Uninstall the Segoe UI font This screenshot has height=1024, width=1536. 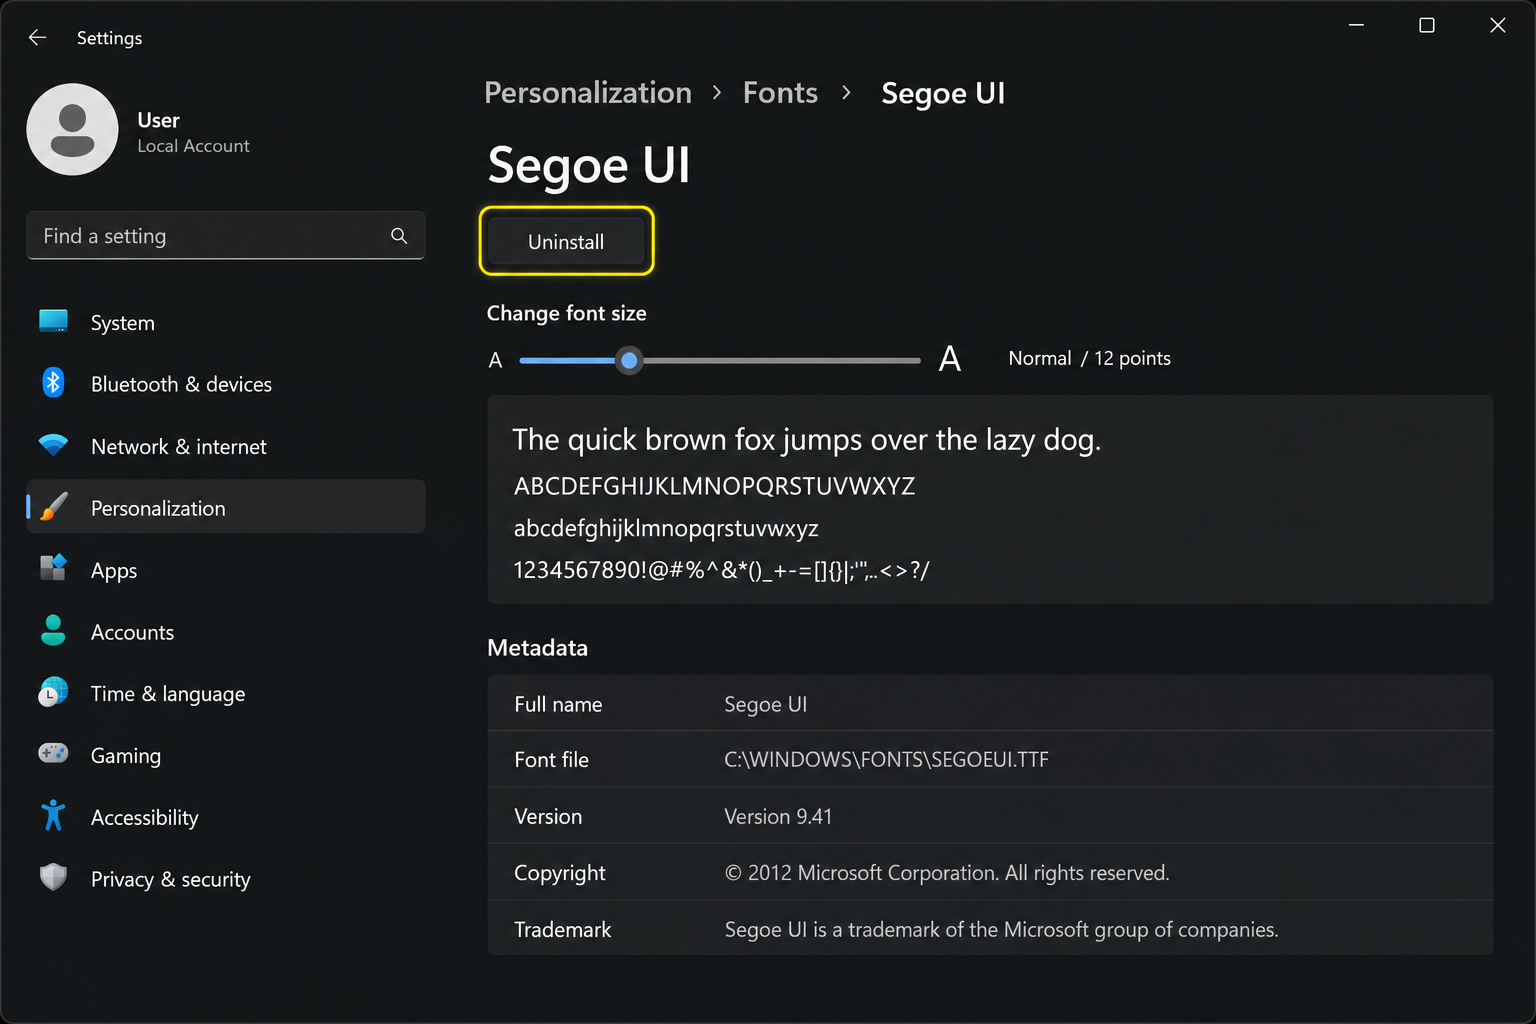pos(566,241)
